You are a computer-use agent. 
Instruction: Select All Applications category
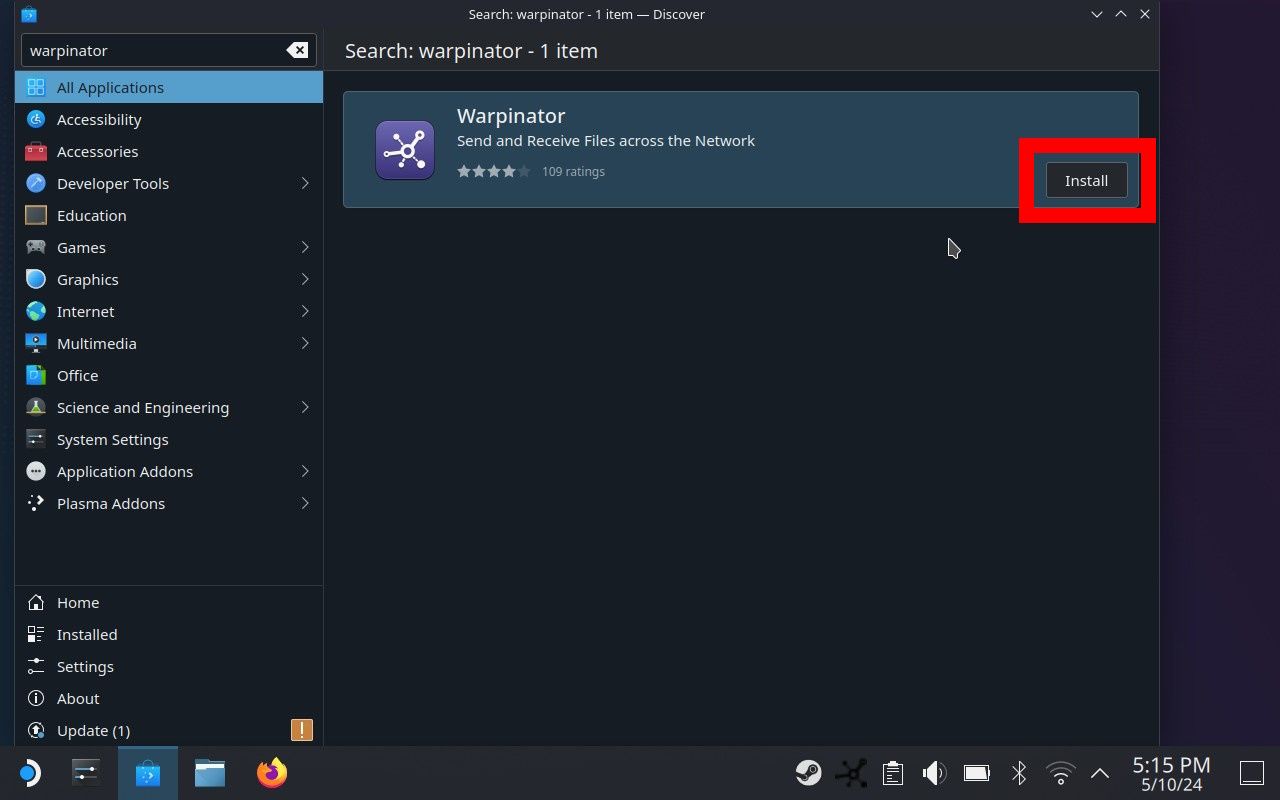pos(169,87)
